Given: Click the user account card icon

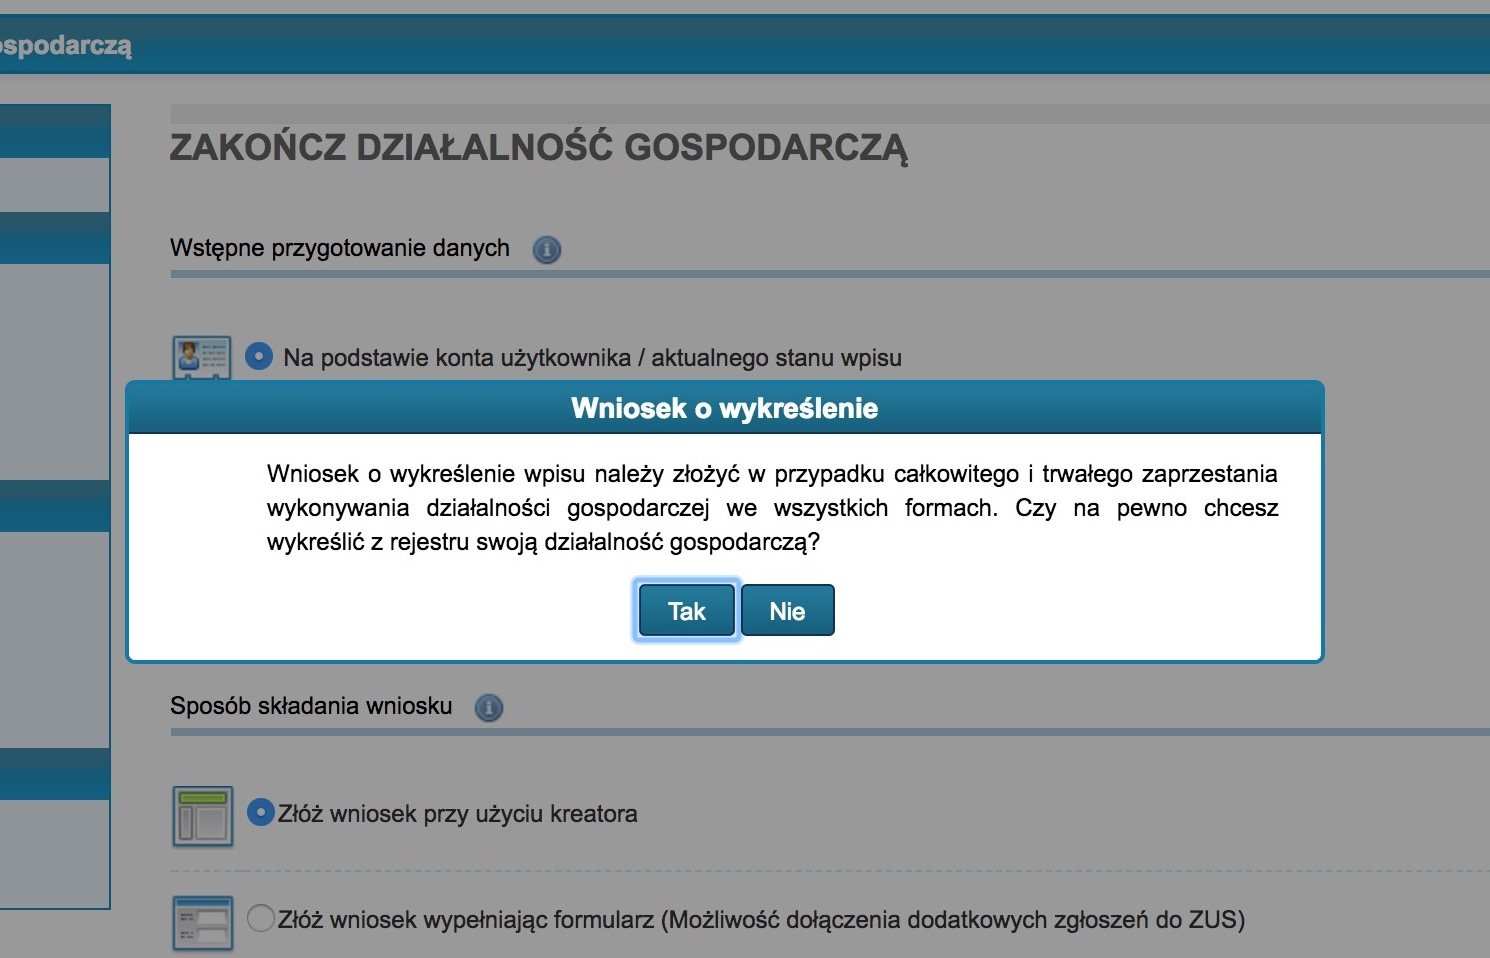Looking at the screenshot, I should click(x=202, y=357).
